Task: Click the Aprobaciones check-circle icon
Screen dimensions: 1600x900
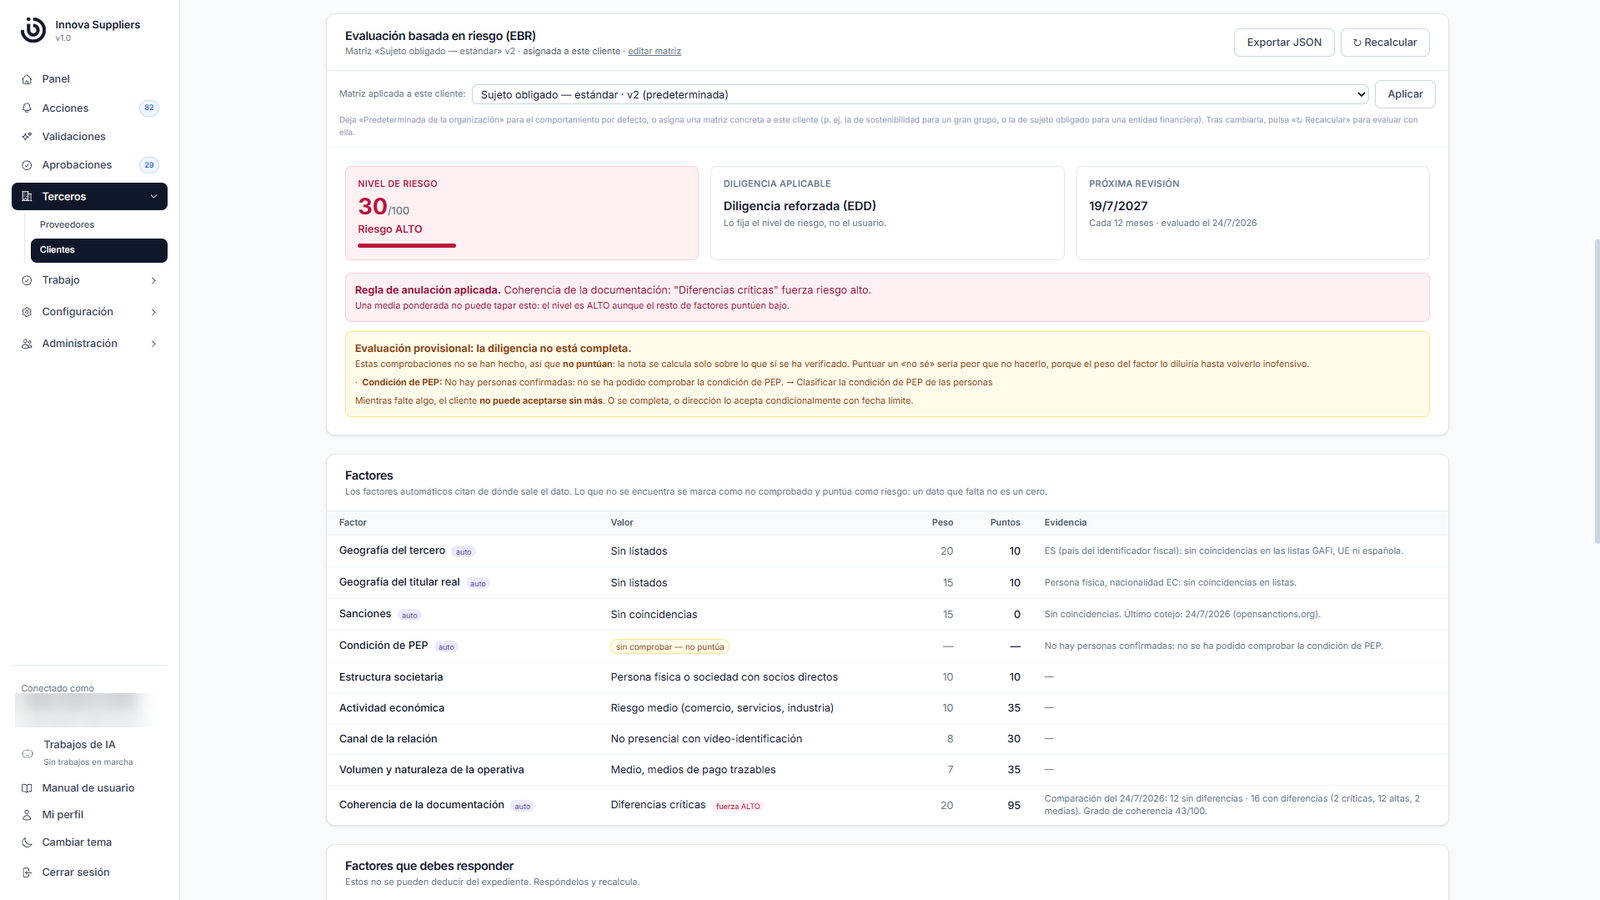Action: coord(27,165)
